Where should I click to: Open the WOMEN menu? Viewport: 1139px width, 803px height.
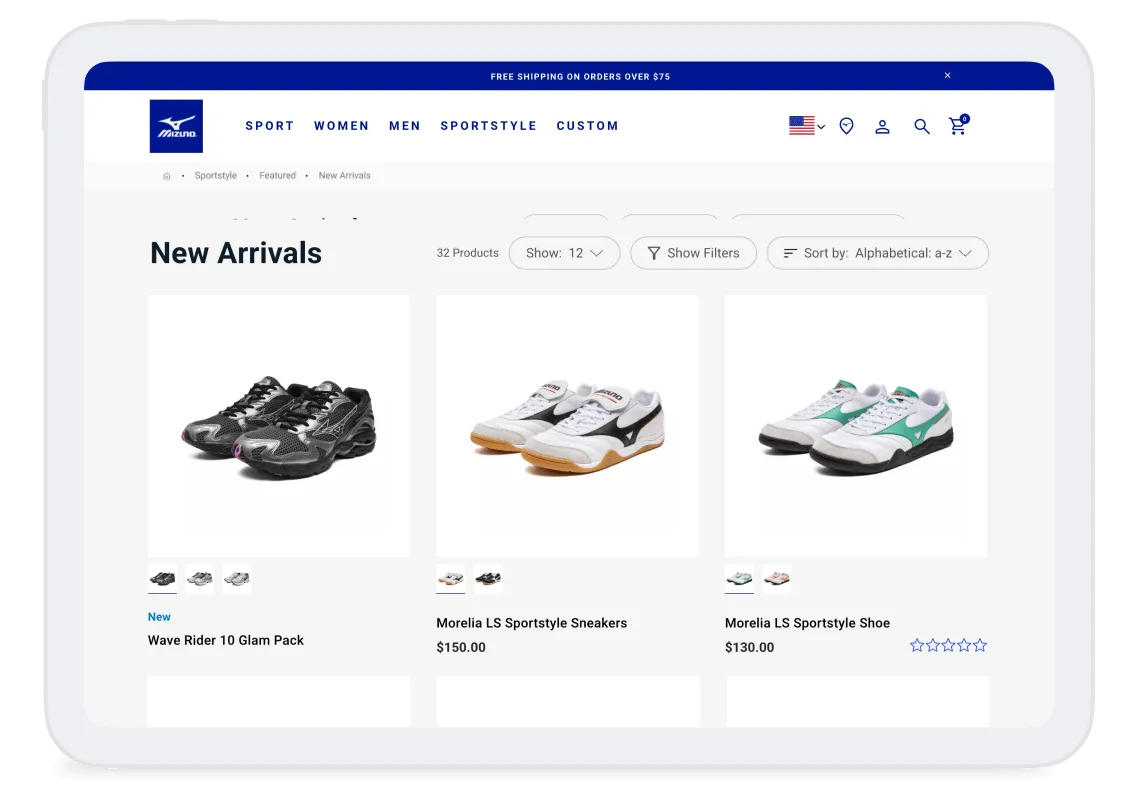[x=341, y=126]
